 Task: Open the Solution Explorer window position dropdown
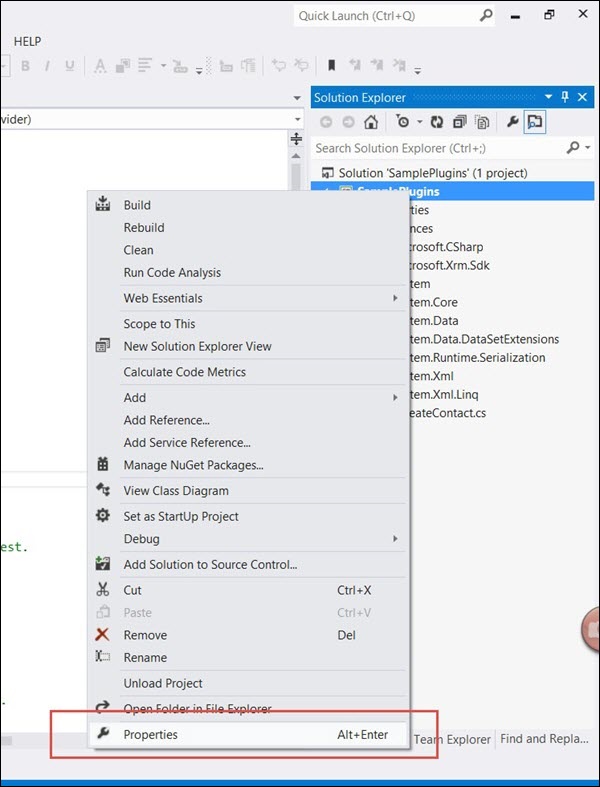(x=548, y=97)
